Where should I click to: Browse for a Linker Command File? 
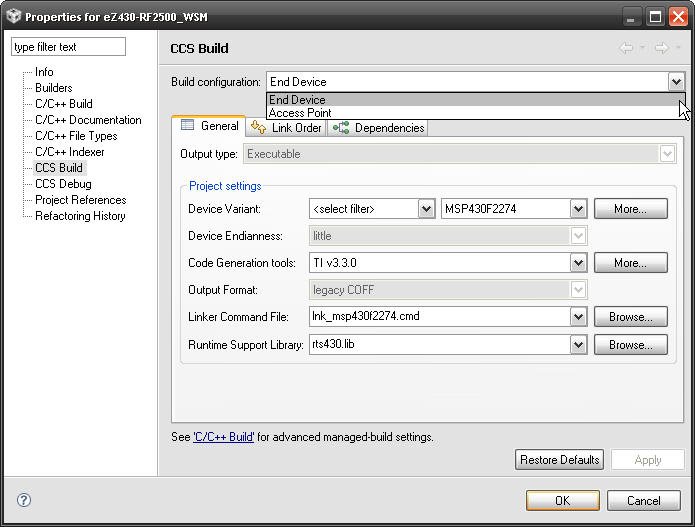pos(630,317)
